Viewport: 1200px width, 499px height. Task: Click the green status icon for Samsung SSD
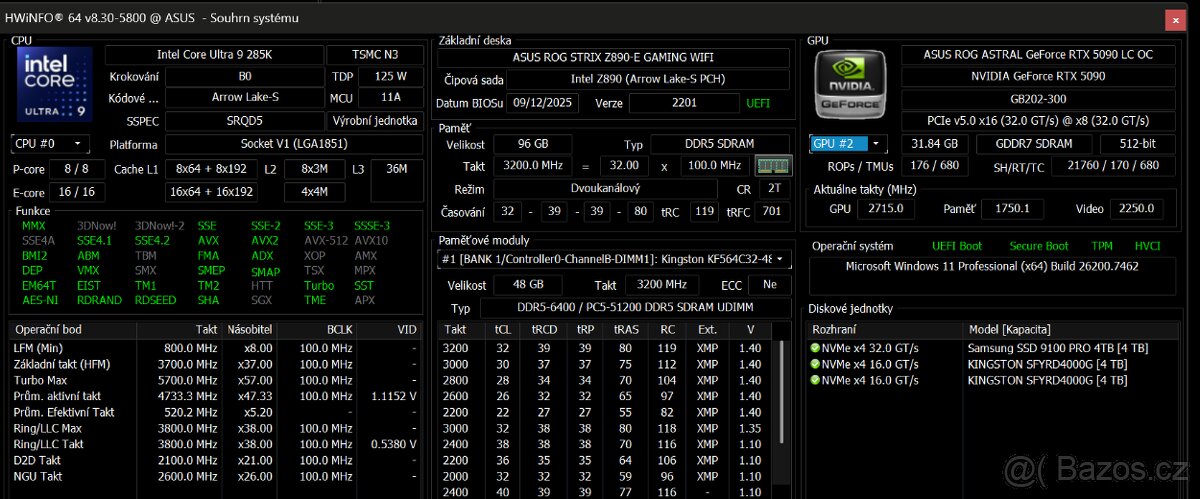coord(816,347)
